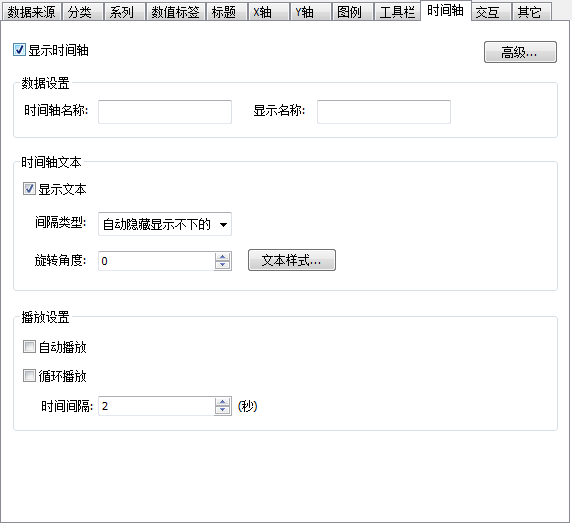
Task: Click into the 显示名称 input box
Action: click(x=384, y=112)
